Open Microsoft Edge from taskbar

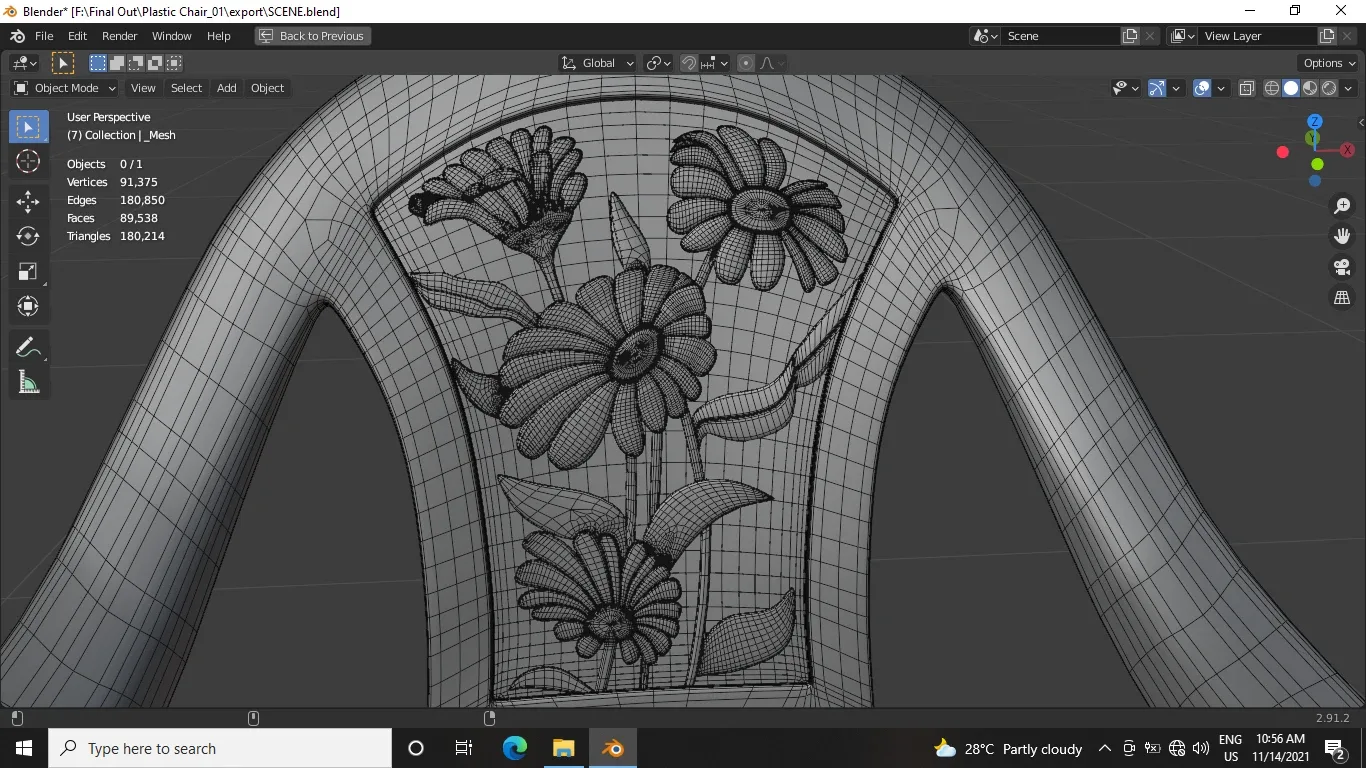[x=514, y=748]
